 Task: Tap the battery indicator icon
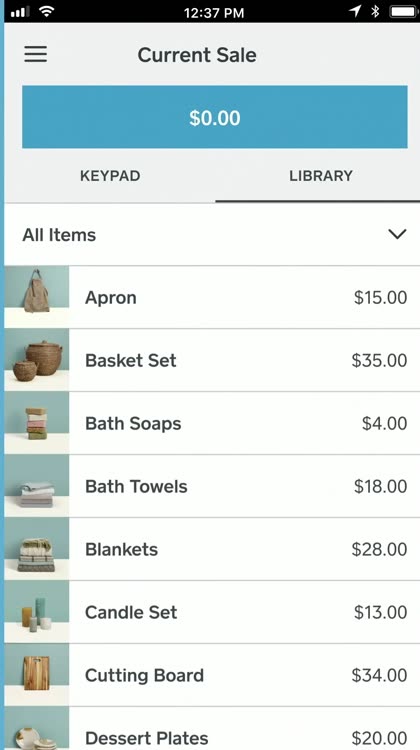(x=404, y=11)
